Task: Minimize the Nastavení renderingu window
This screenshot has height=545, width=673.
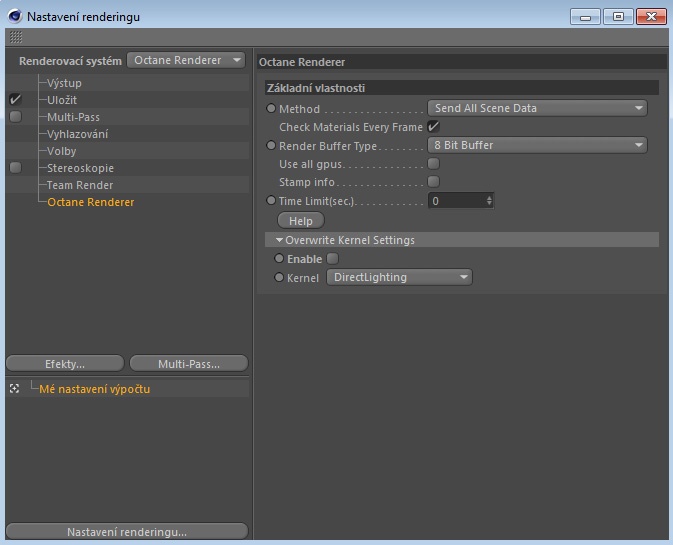Action: point(585,17)
